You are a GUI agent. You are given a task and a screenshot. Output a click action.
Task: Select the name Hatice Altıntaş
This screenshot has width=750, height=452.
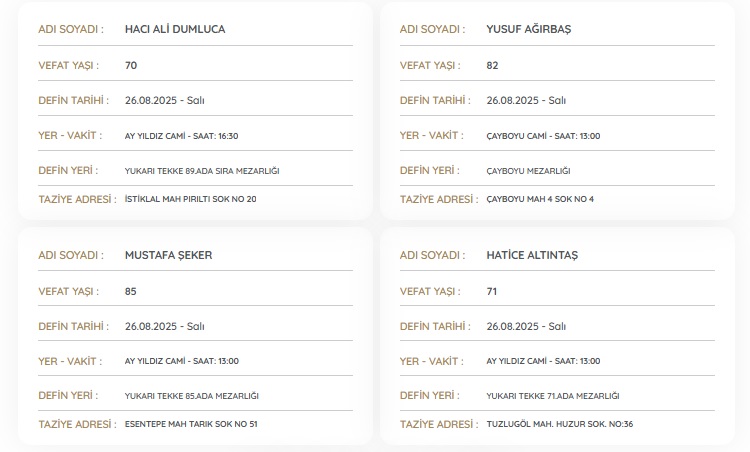point(532,255)
